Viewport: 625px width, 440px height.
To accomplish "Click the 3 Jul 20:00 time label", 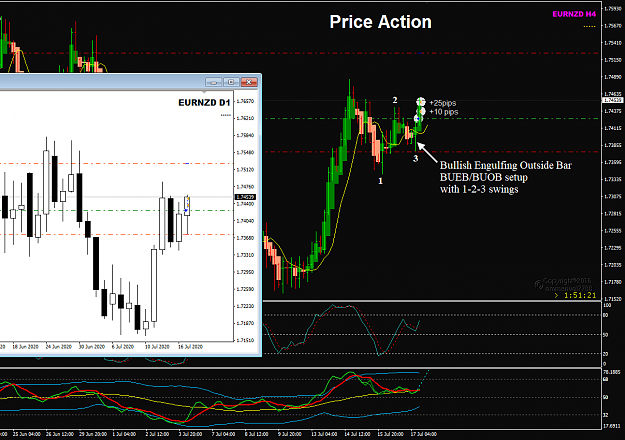I will [190, 434].
